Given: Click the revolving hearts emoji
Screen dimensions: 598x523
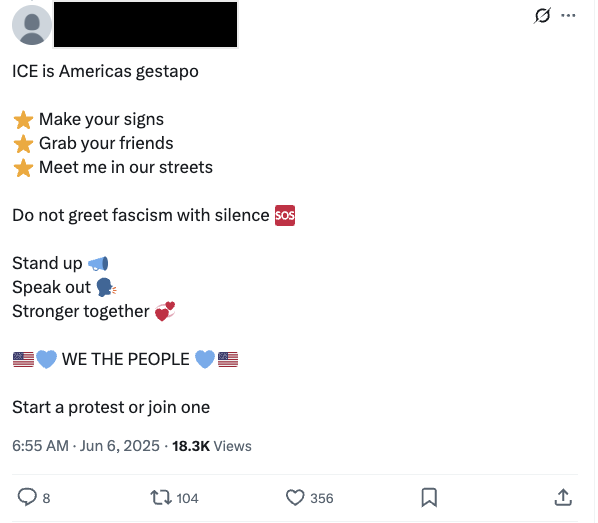Looking at the screenshot, I should (x=165, y=311).
